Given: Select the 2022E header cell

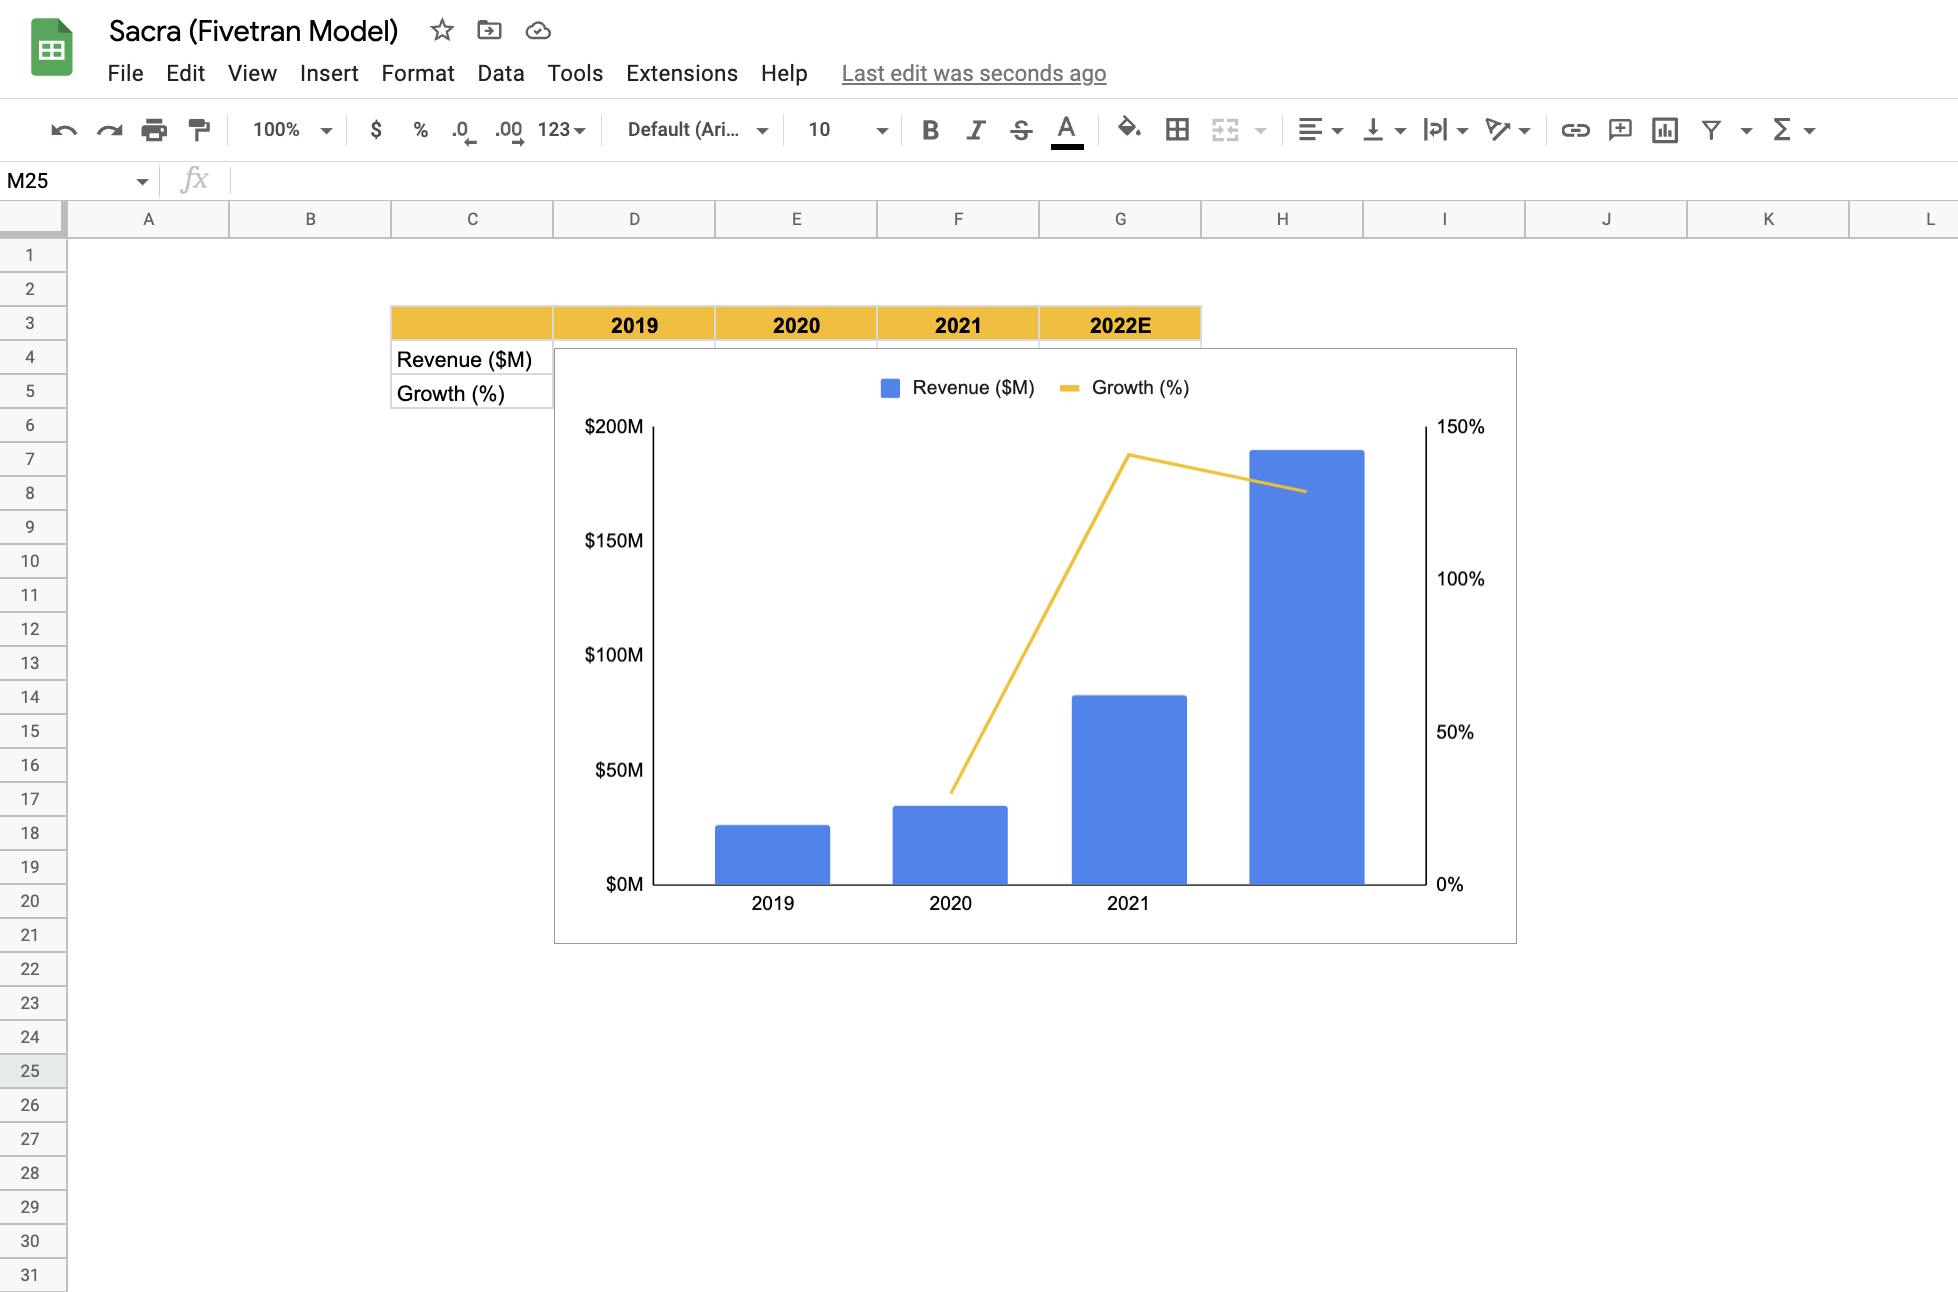Looking at the screenshot, I should [1120, 325].
